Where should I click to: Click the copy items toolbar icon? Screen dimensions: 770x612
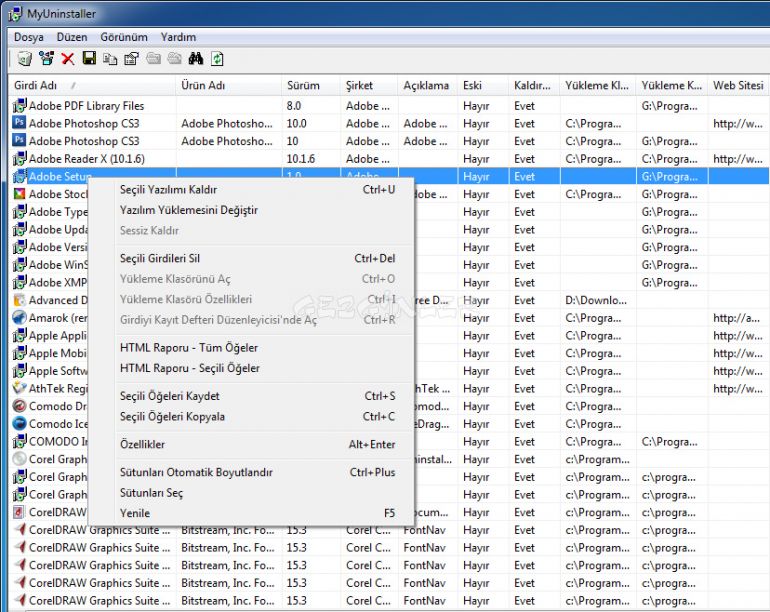(110, 59)
